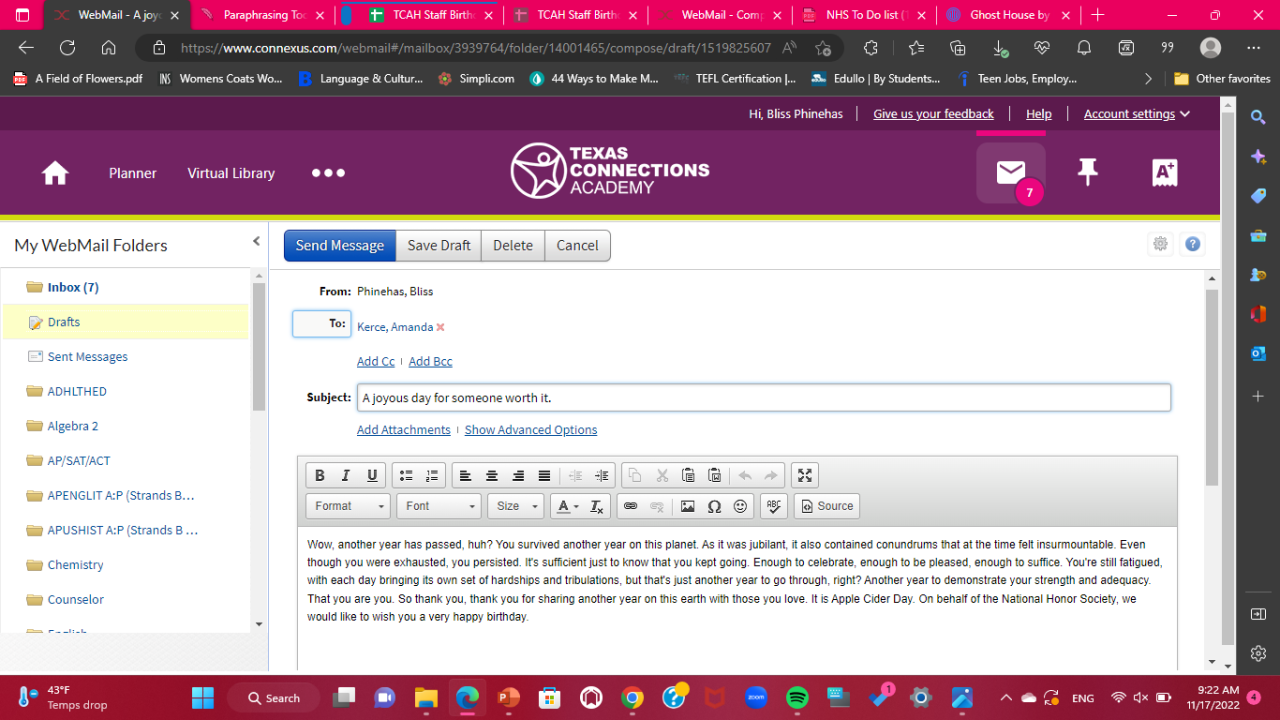Open the Planner menu
The image size is (1280, 720).
pos(133,173)
